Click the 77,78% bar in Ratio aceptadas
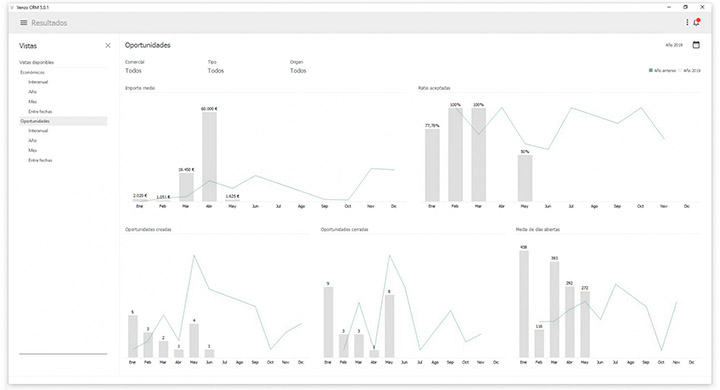The width and height of the screenshot is (720, 390). (432, 165)
